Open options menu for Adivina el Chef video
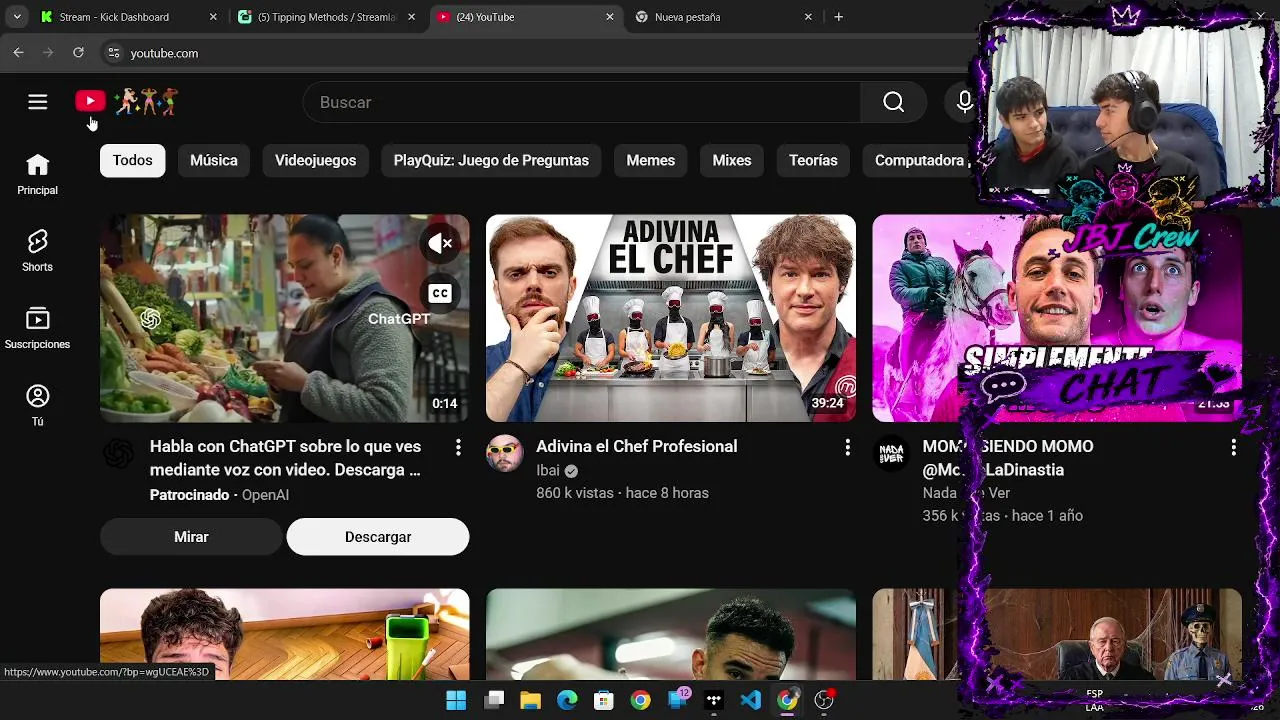 847,447
